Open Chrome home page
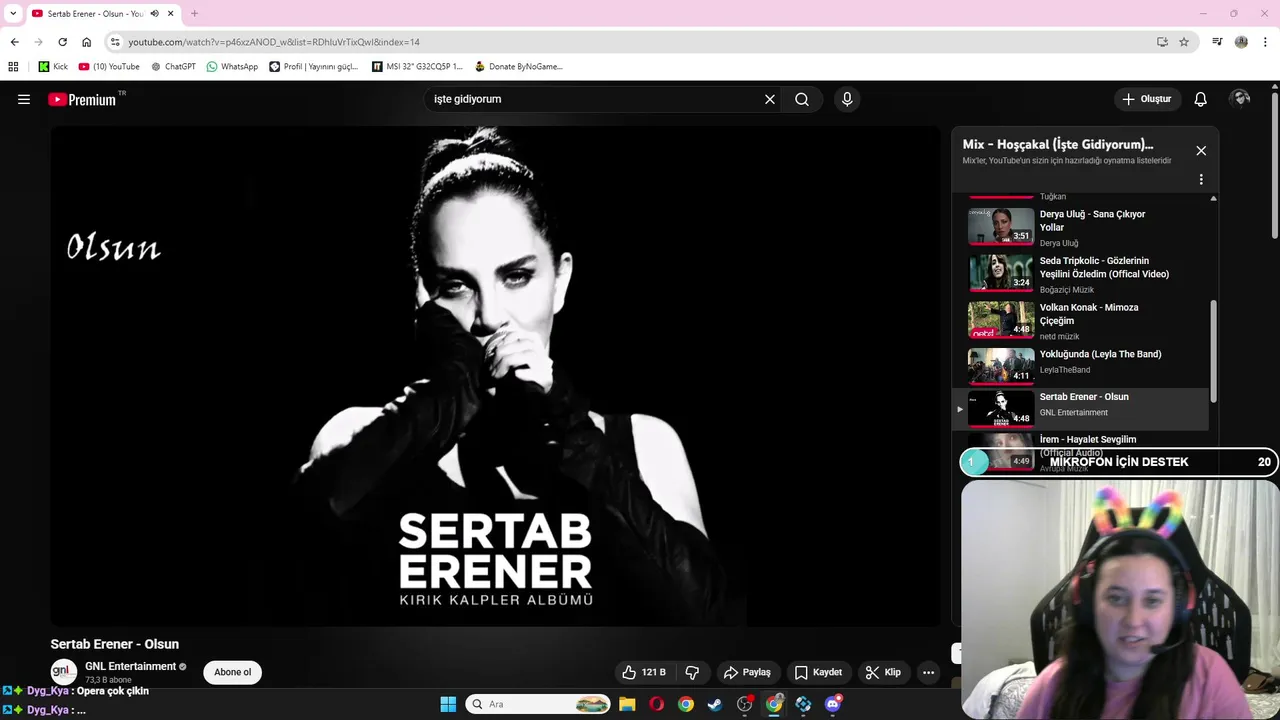 pyautogui.click(x=87, y=42)
